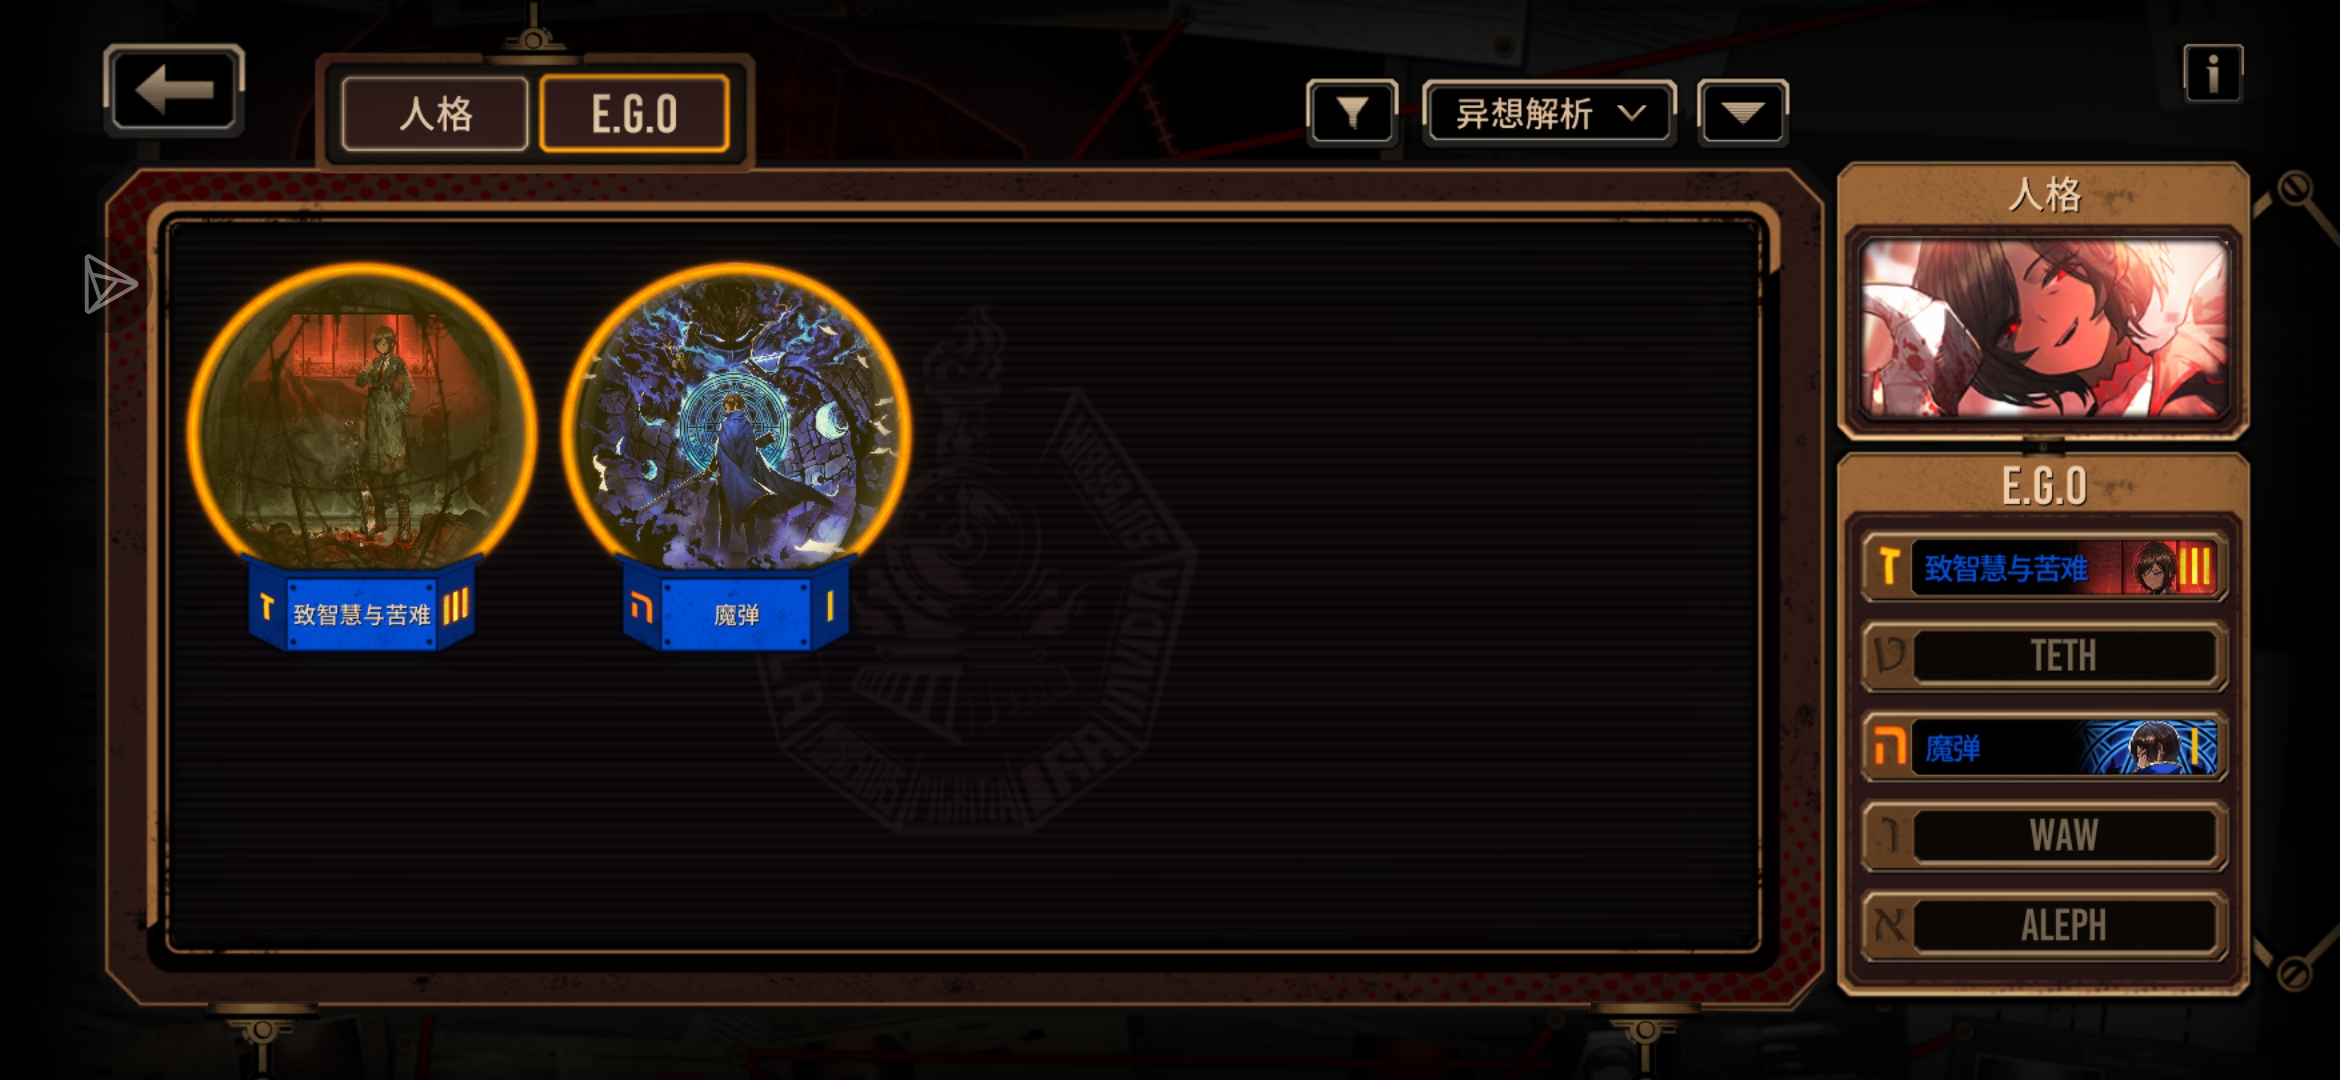Toggle sort order with the down triangle button
The image size is (2340, 1080).
1742,112
